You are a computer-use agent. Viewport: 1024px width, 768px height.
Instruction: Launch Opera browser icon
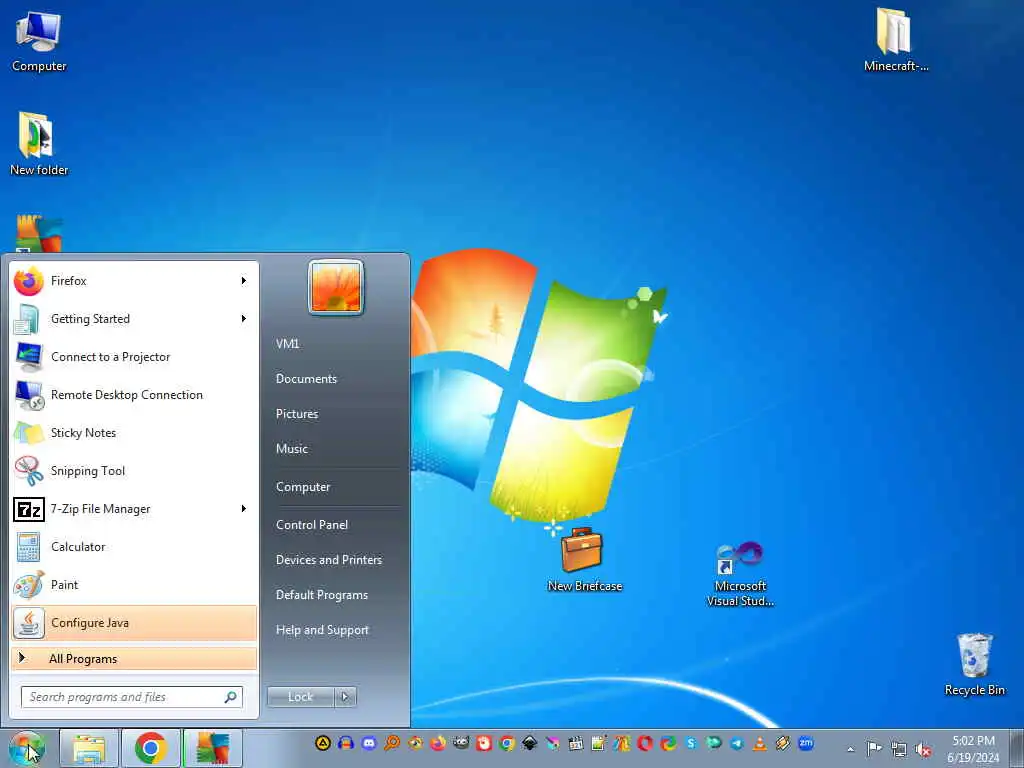(x=645, y=743)
